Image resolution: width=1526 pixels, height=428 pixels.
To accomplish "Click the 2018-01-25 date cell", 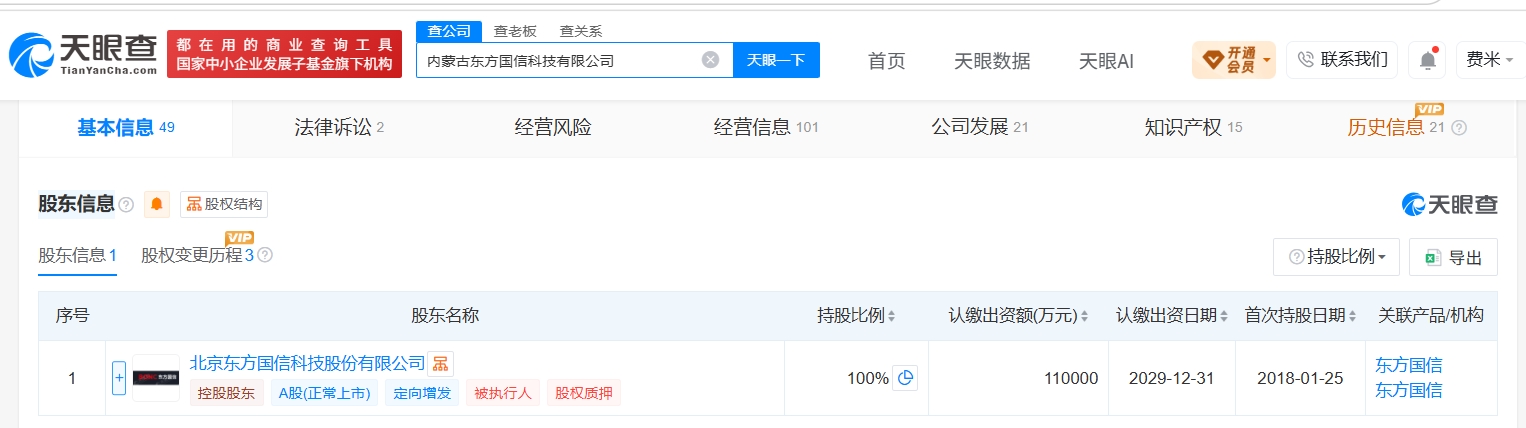I will pos(1300,378).
